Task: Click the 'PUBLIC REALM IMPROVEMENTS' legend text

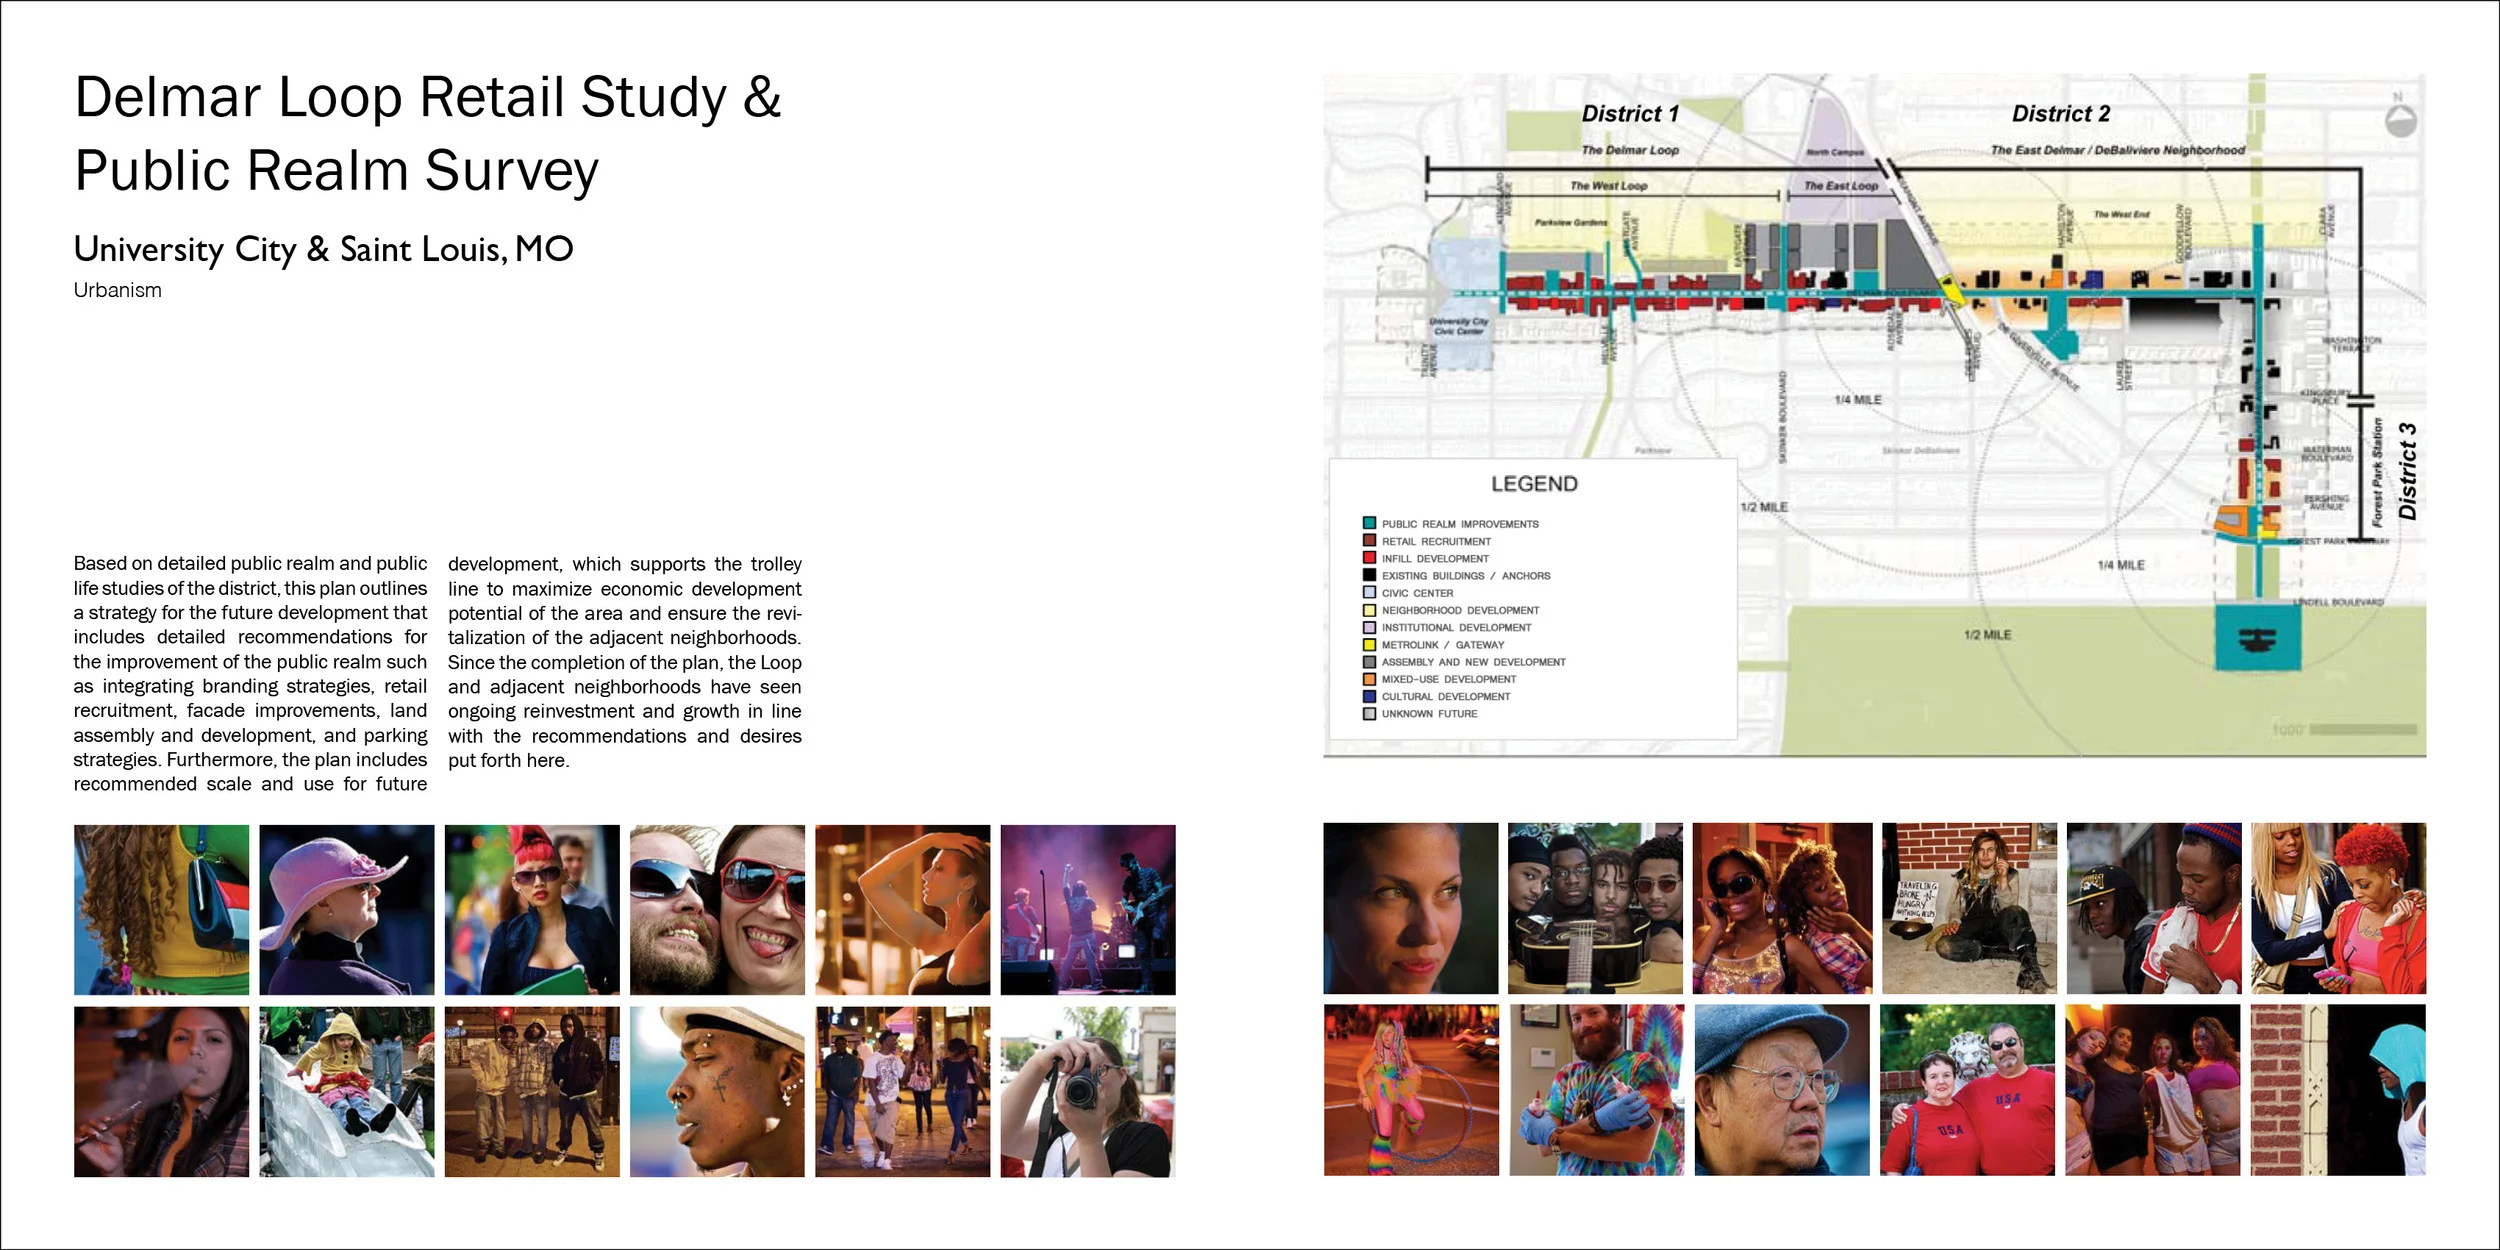Action: click(x=1460, y=524)
